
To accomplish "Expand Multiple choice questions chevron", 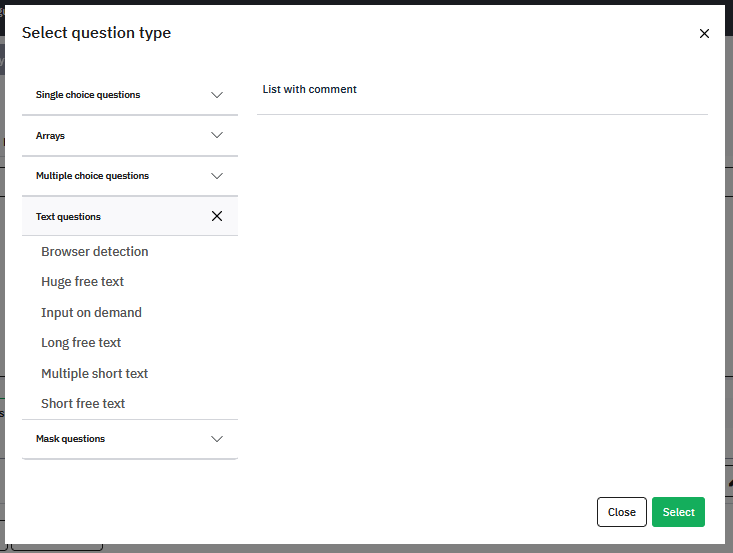I will click(217, 176).
